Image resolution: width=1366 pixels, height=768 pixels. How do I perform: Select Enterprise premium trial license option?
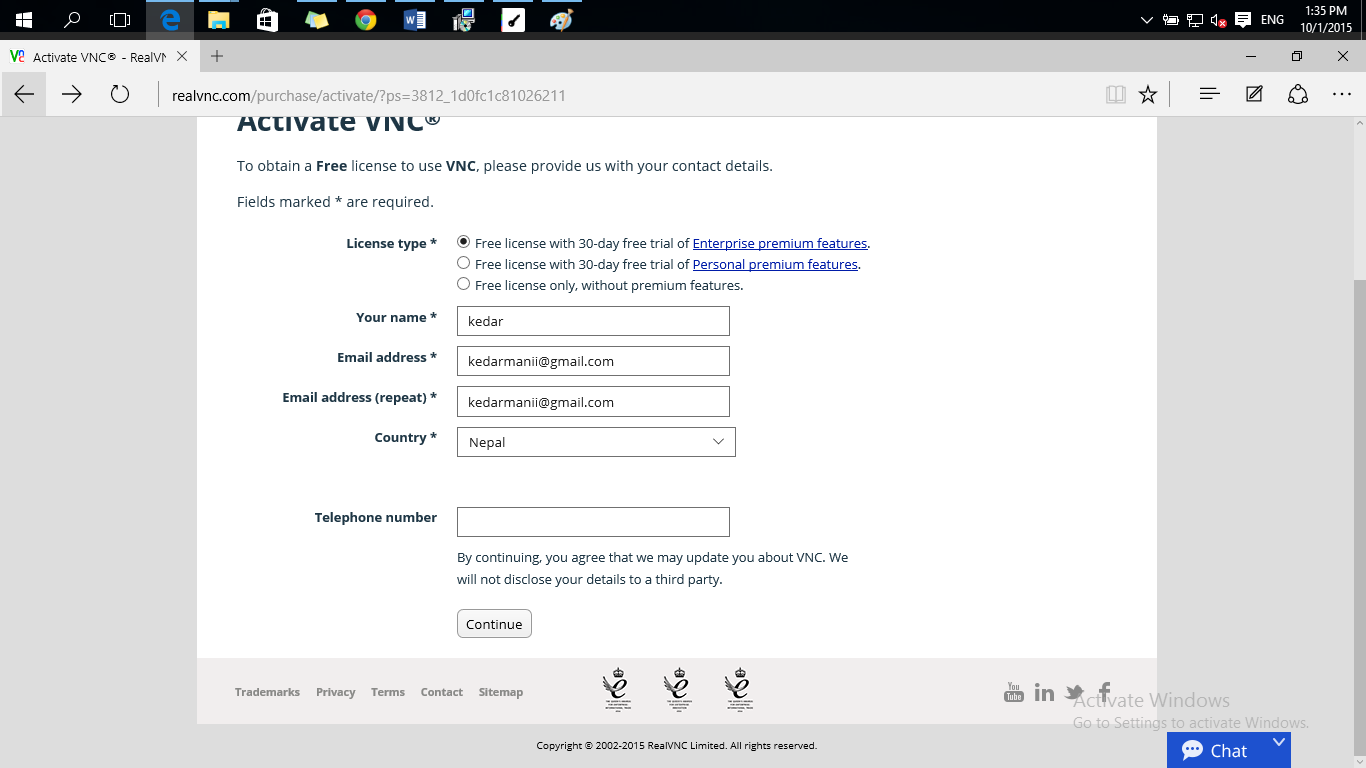[x=463, y=242]
